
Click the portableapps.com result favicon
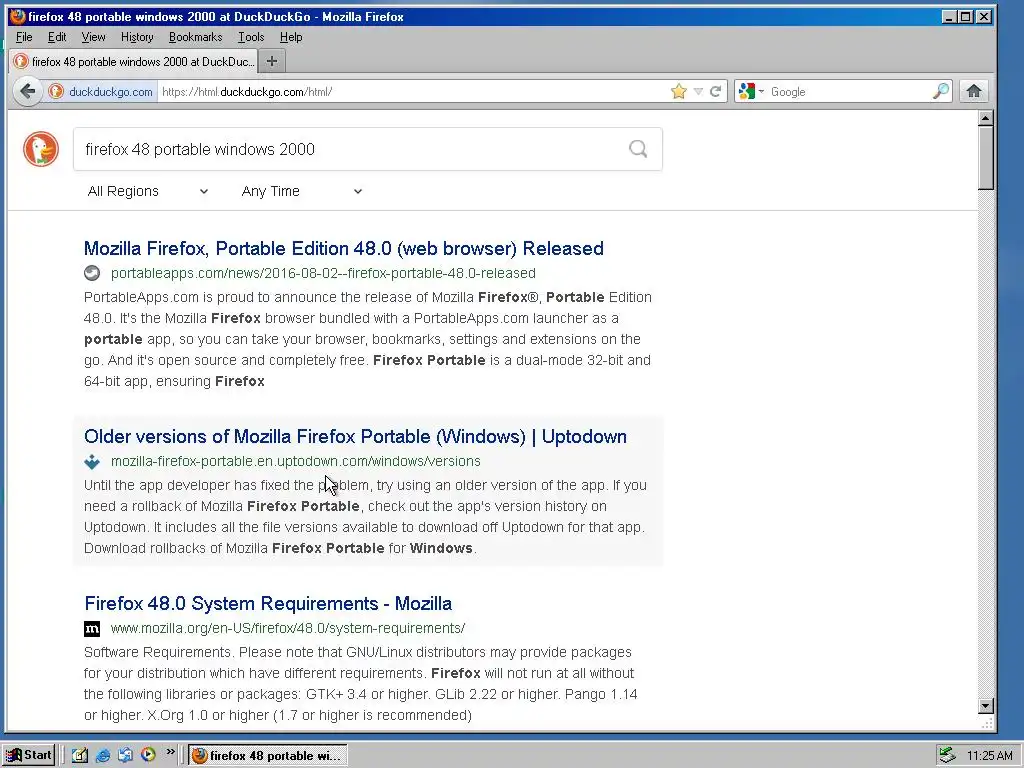(92, 273)
